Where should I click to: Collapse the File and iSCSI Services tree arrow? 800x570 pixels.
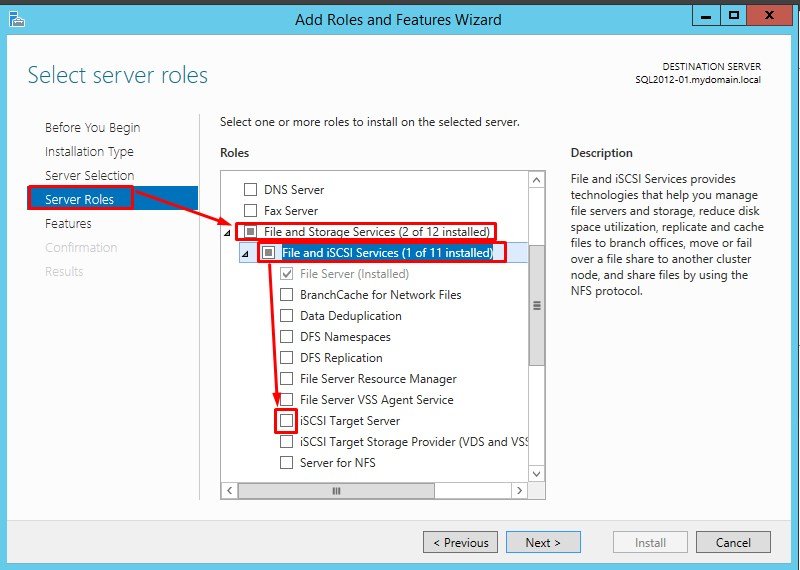[x=245, y=254]
